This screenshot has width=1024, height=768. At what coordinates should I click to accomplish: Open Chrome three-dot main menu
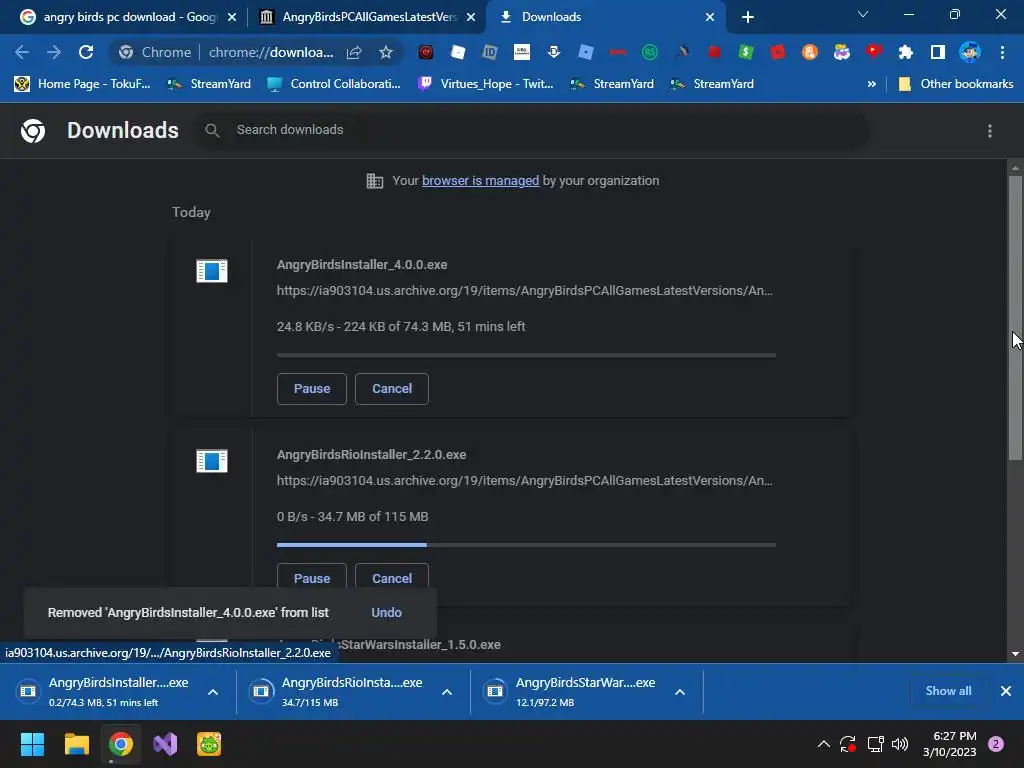[1002, 52]
